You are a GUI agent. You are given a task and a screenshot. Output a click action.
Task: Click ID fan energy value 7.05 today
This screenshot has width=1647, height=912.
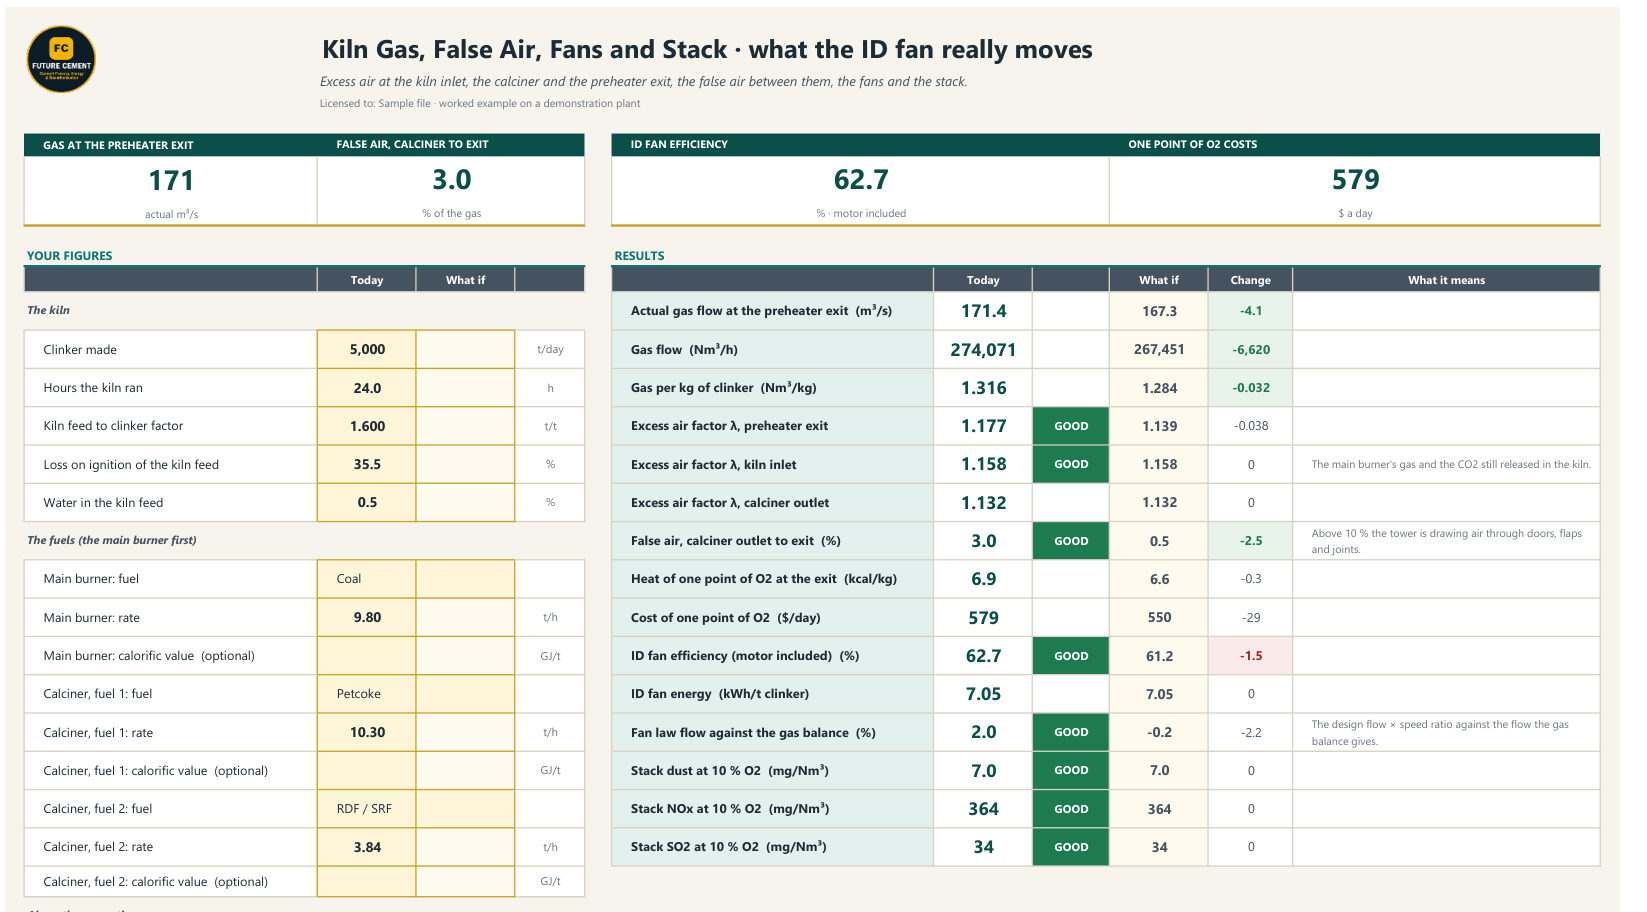983,694
